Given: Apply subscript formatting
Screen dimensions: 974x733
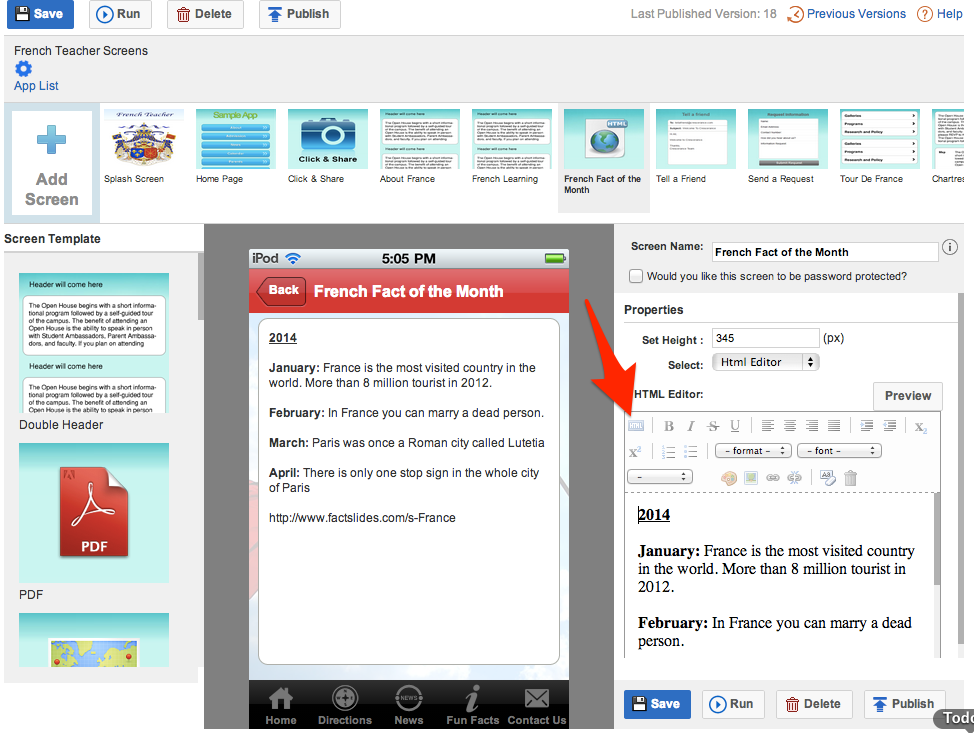Looking at the screenshot, I should point(921,427).
